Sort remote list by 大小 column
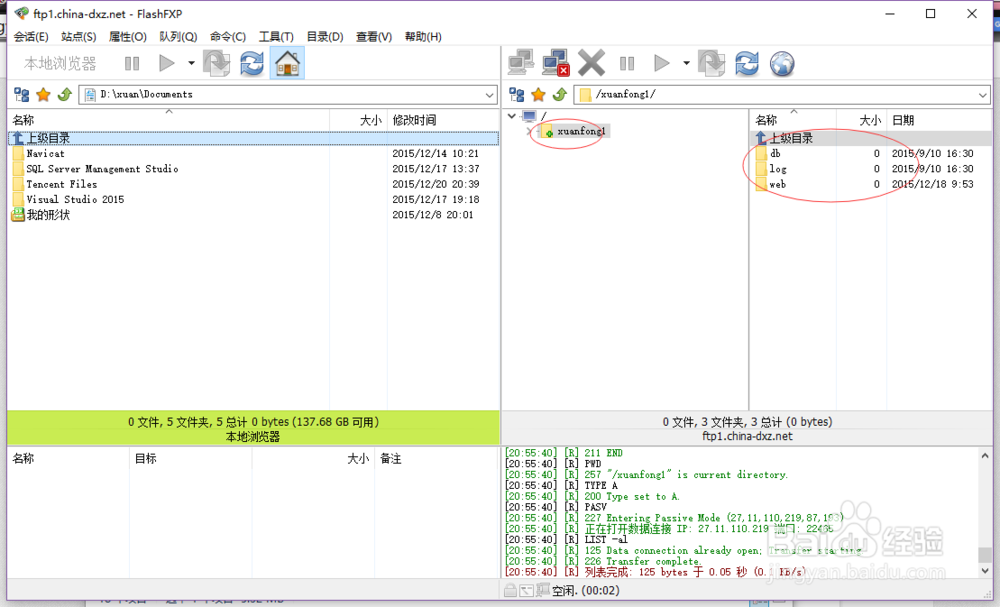Viewport: 1000px width, 607px height. [x=861, y=120]
